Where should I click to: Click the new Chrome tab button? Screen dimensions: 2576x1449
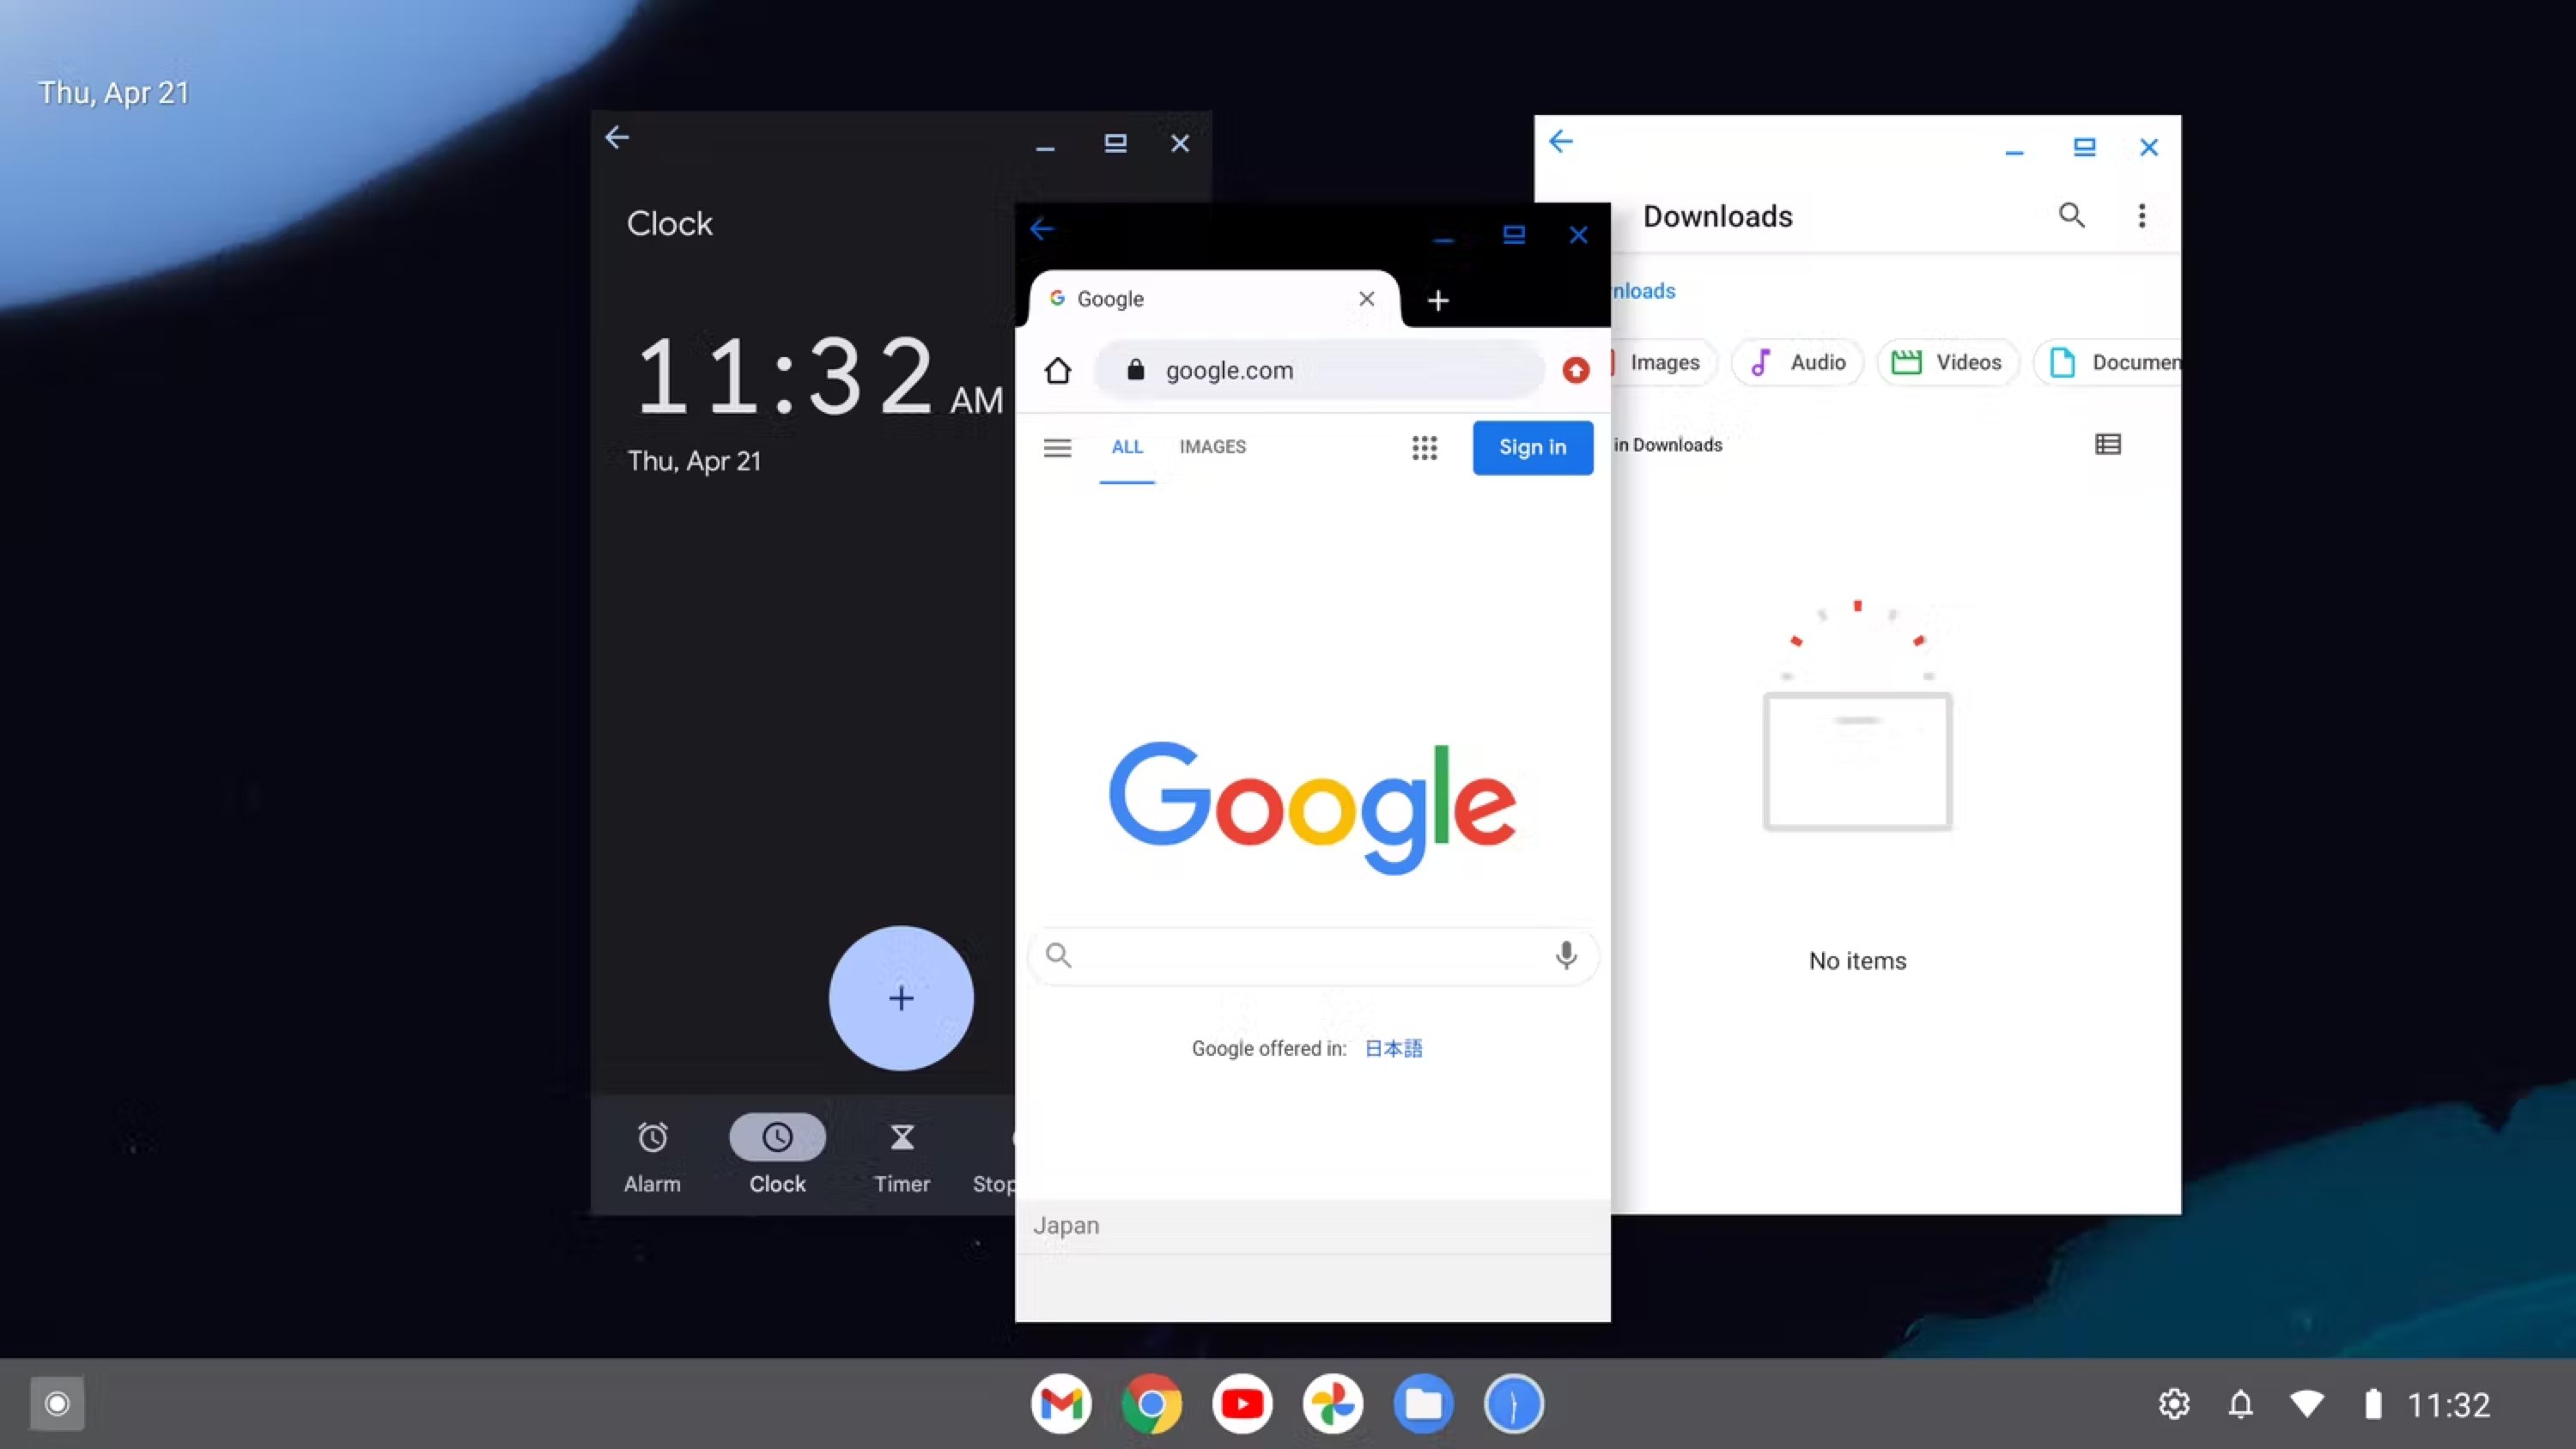click(x=1437, y=297)
